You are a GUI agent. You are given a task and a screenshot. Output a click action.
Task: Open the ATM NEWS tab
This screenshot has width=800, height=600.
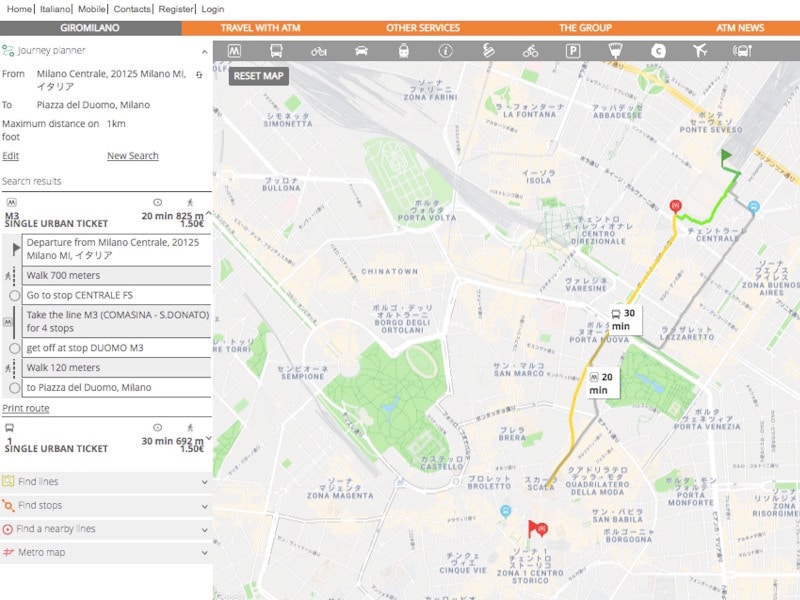740,28
